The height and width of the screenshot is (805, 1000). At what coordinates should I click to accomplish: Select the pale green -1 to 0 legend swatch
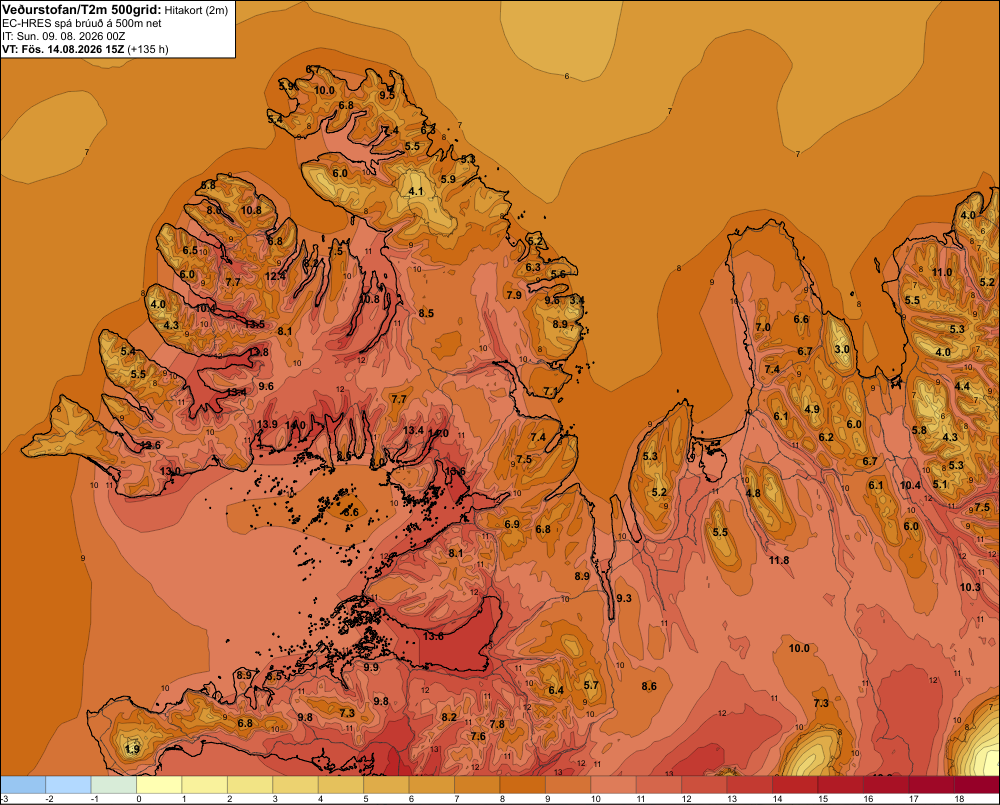point(114,785)
